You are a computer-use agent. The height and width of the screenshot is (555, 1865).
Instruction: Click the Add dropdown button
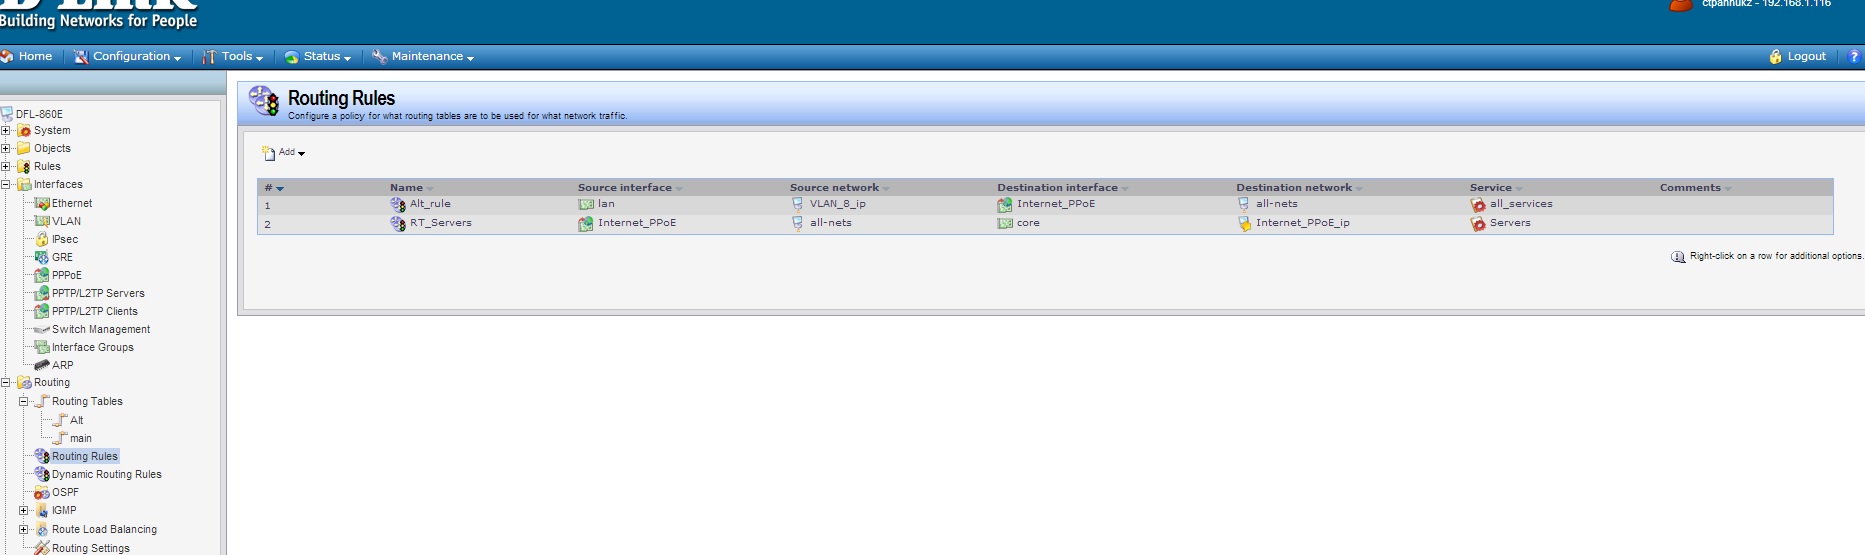point(284,153)
